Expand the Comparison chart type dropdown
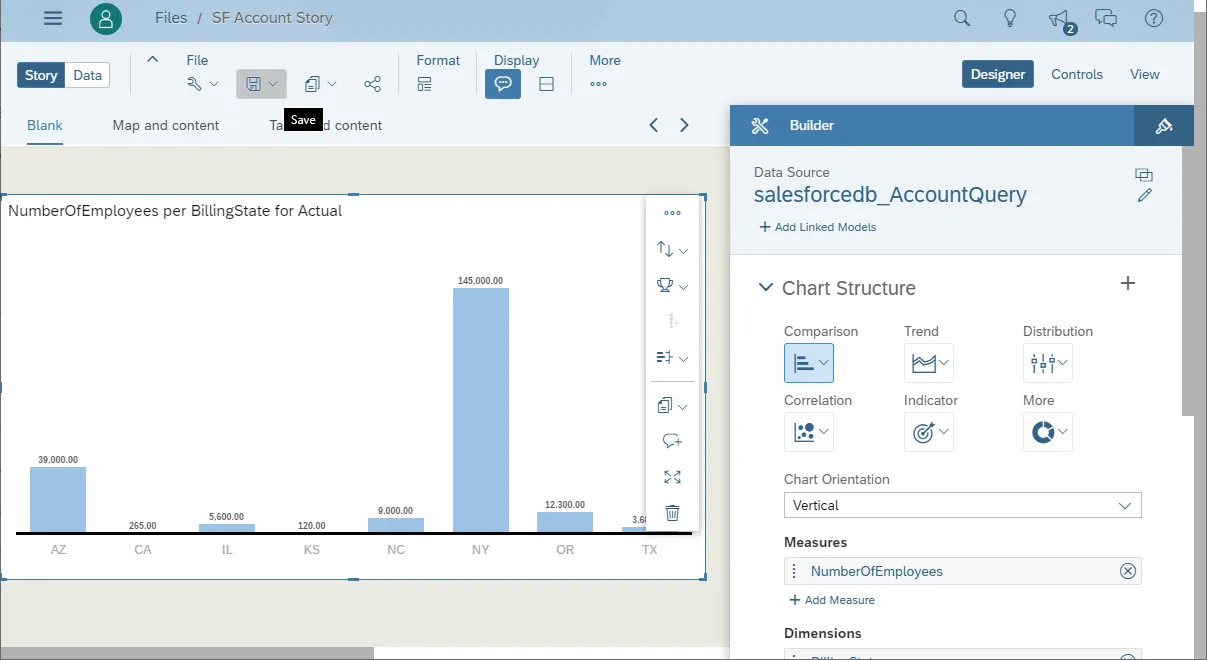This screenshot has width=1207, height=660. [824, 363]
